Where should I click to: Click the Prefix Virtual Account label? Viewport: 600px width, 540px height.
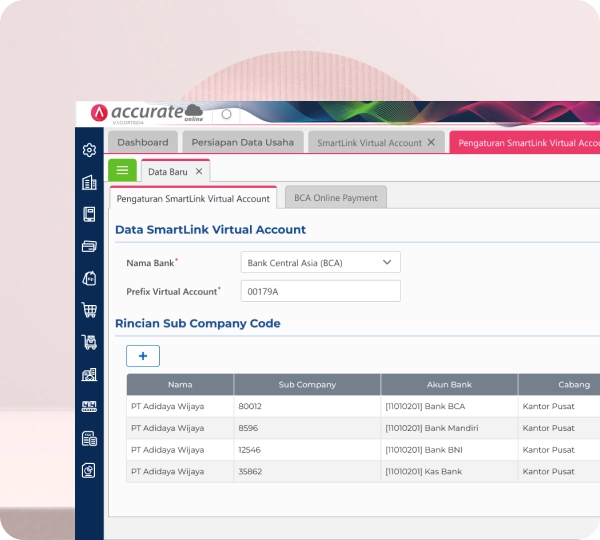click(173, 292)
